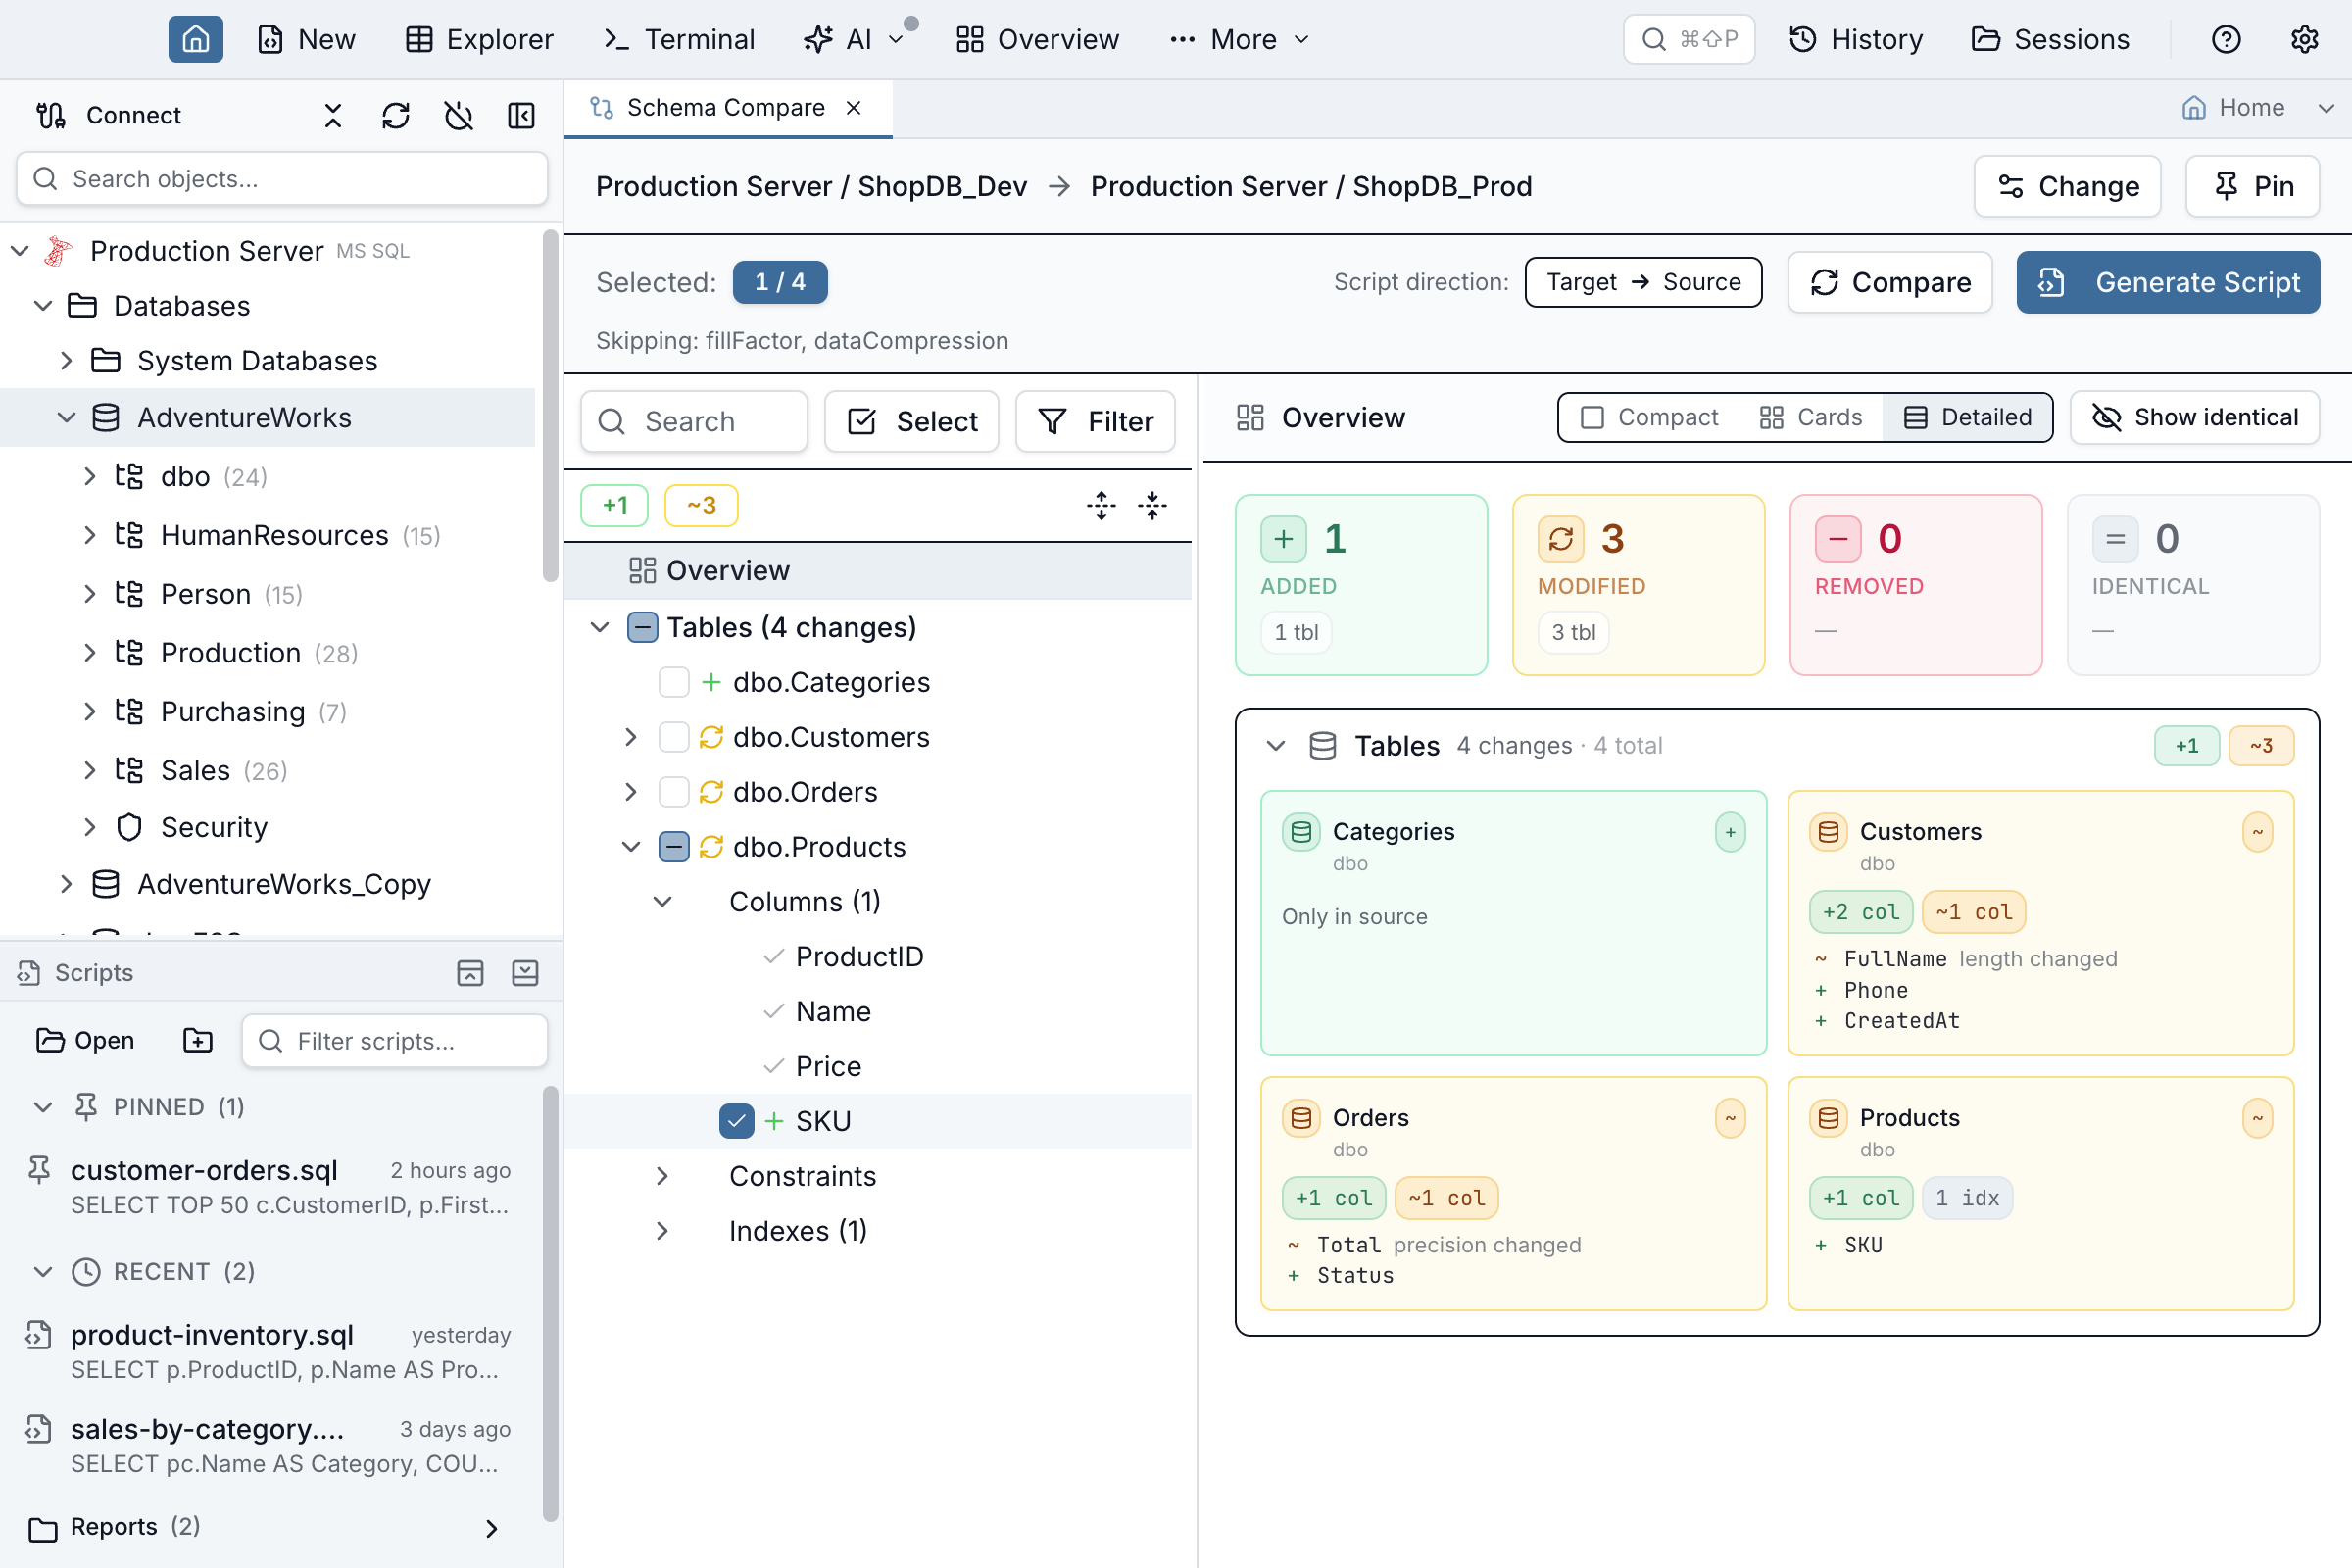This screenshot has width=2352, height=1568.
Task: Open the settings gear icon
Action: pyautogui.click(x=2304, y=39)
